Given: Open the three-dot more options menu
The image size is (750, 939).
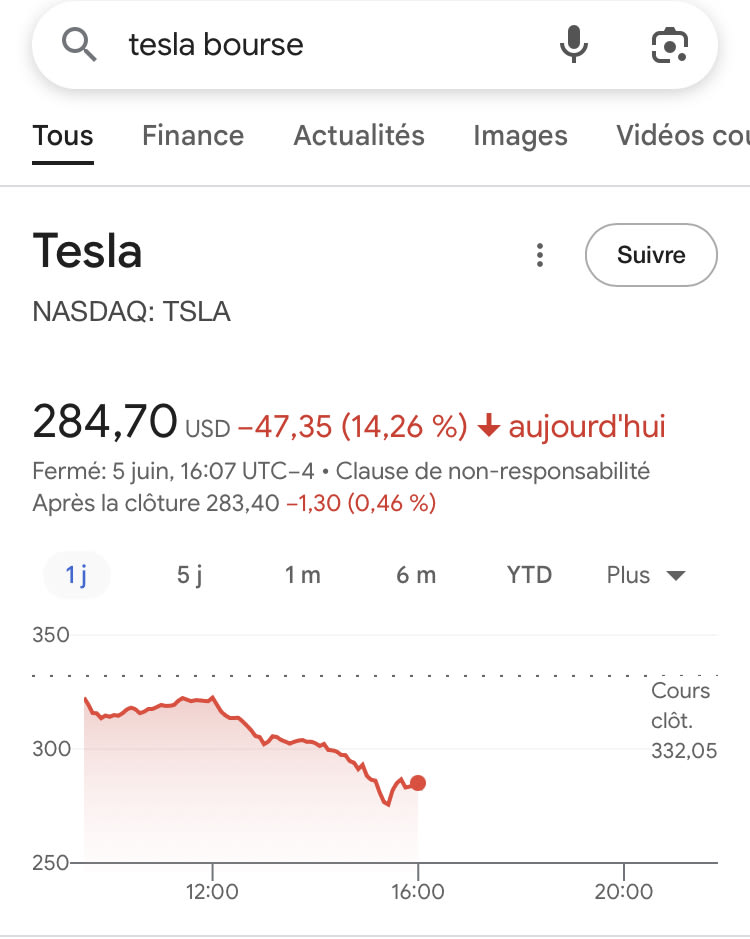Looking at the screenshot, I should pyautogui.click(x=540, y=256).
